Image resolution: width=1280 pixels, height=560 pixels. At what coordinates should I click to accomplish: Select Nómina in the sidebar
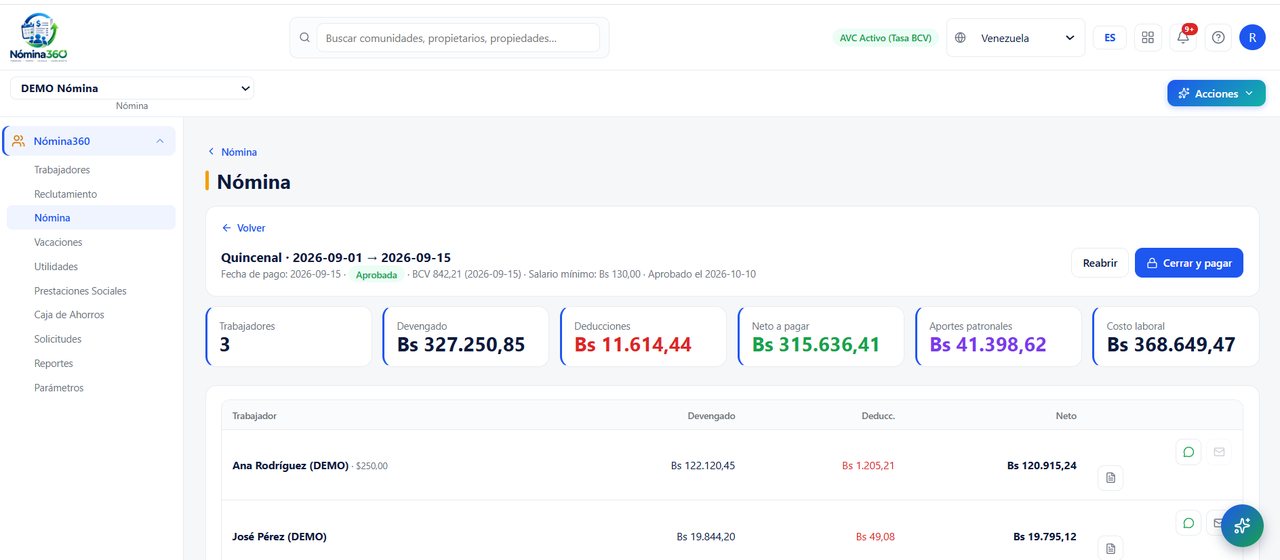click(90, 218)
